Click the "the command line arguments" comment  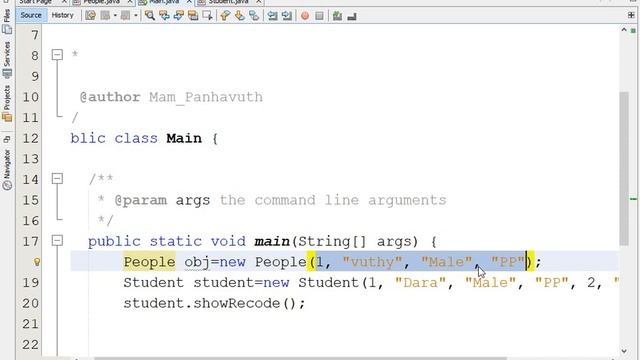click(333, 200)
